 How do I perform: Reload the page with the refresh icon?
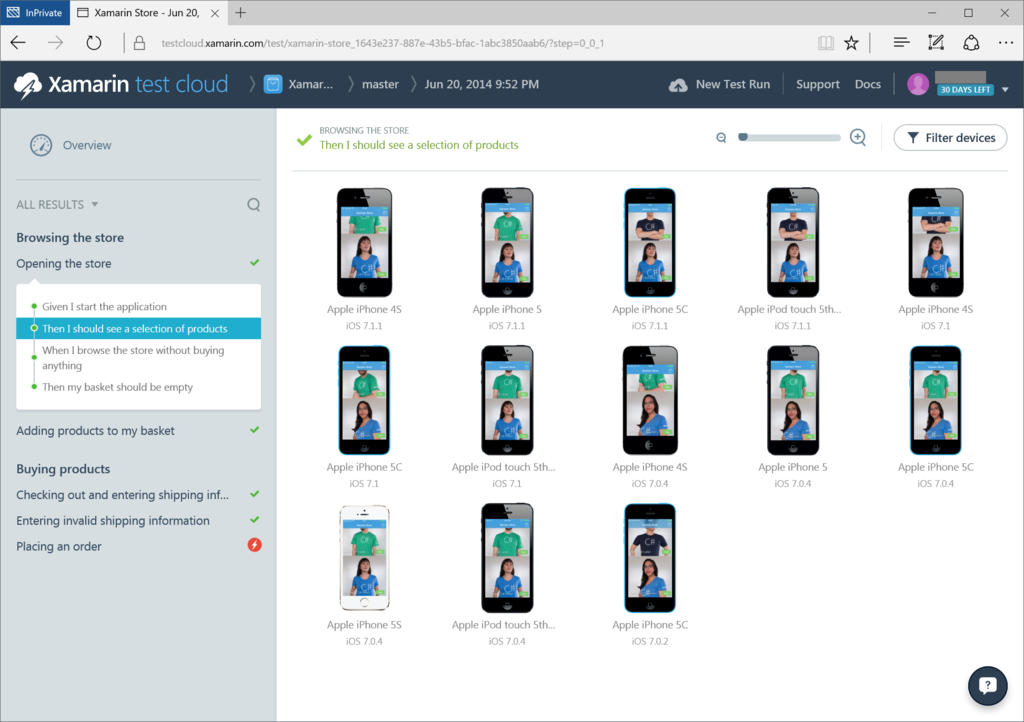[94, 43]
